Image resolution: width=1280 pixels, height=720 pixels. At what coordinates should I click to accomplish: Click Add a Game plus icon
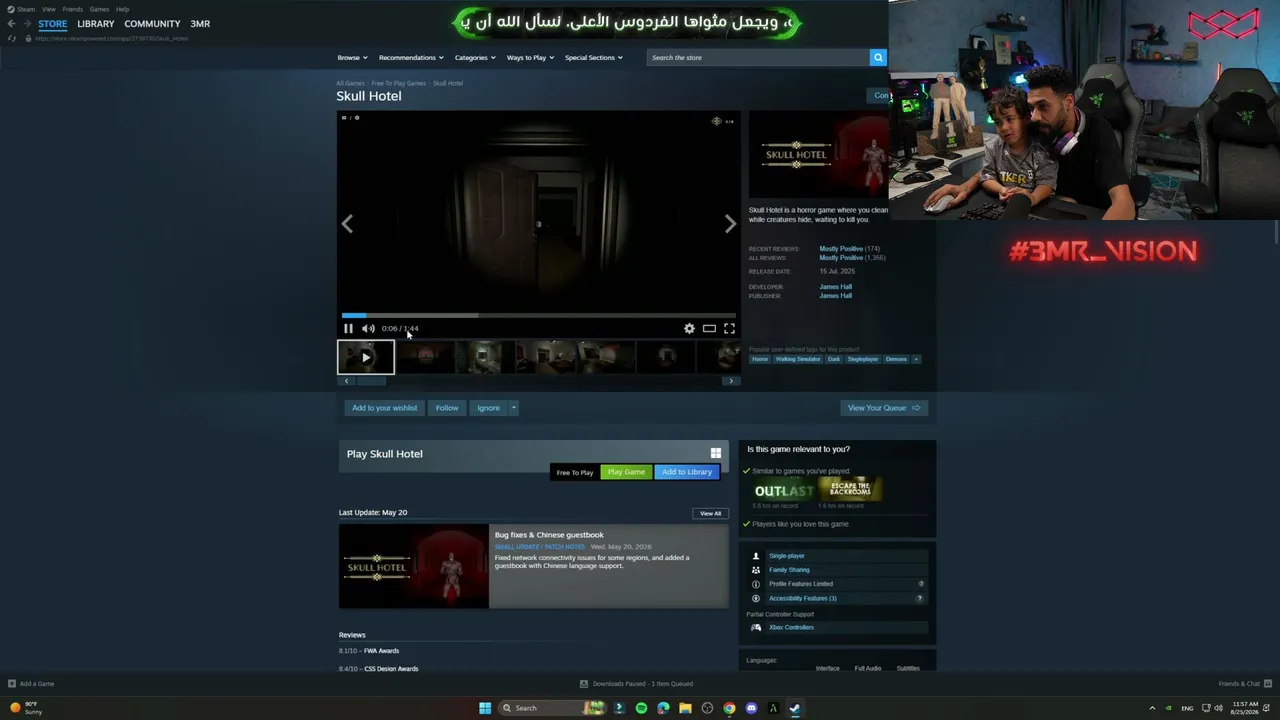(12, 684)
